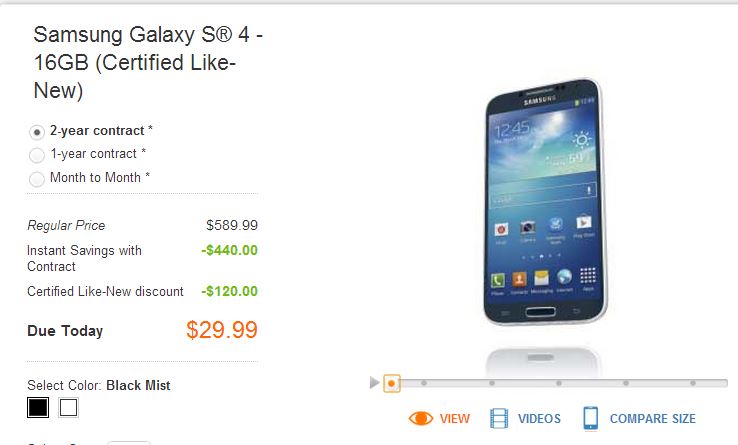The width and height of the screenshot is (738, 445).
Task: Pick the white color swatch
Action: click(x=68, y=407)
